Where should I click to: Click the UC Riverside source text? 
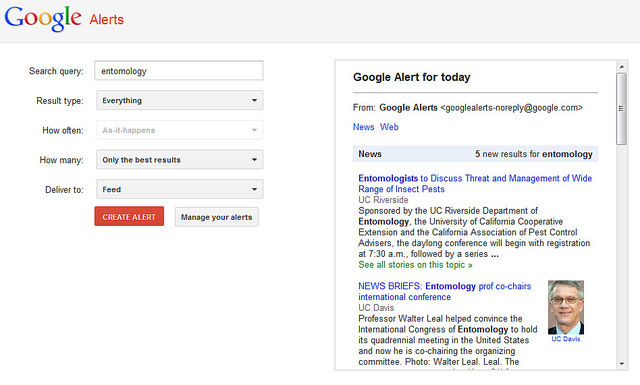(x=383, y=200)
